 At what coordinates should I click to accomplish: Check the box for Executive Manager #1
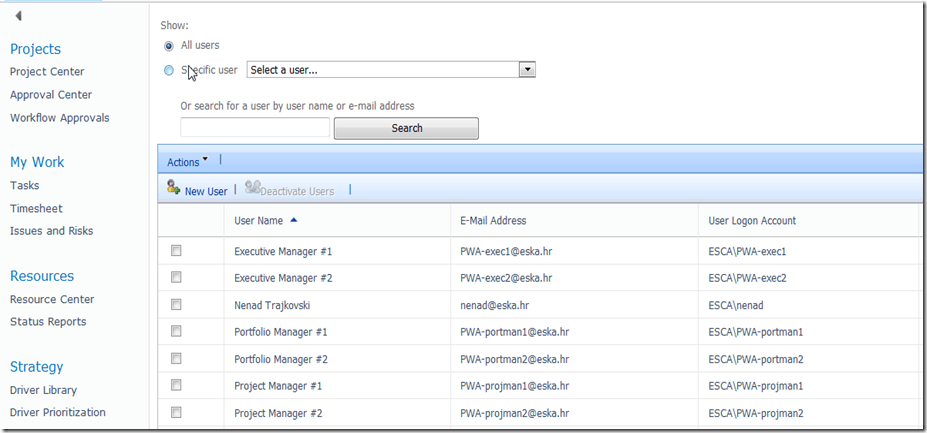(177, 251)
